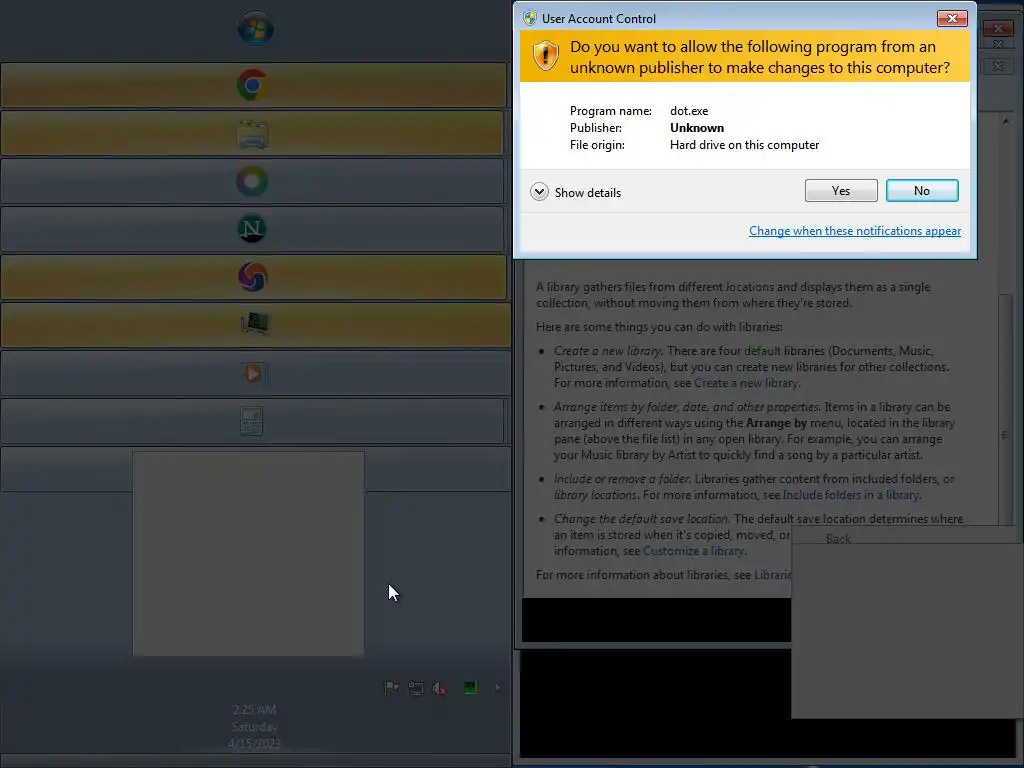Click the UAC title bar shield icon
Screen dimensions: 1024x768
pos(530,18)
